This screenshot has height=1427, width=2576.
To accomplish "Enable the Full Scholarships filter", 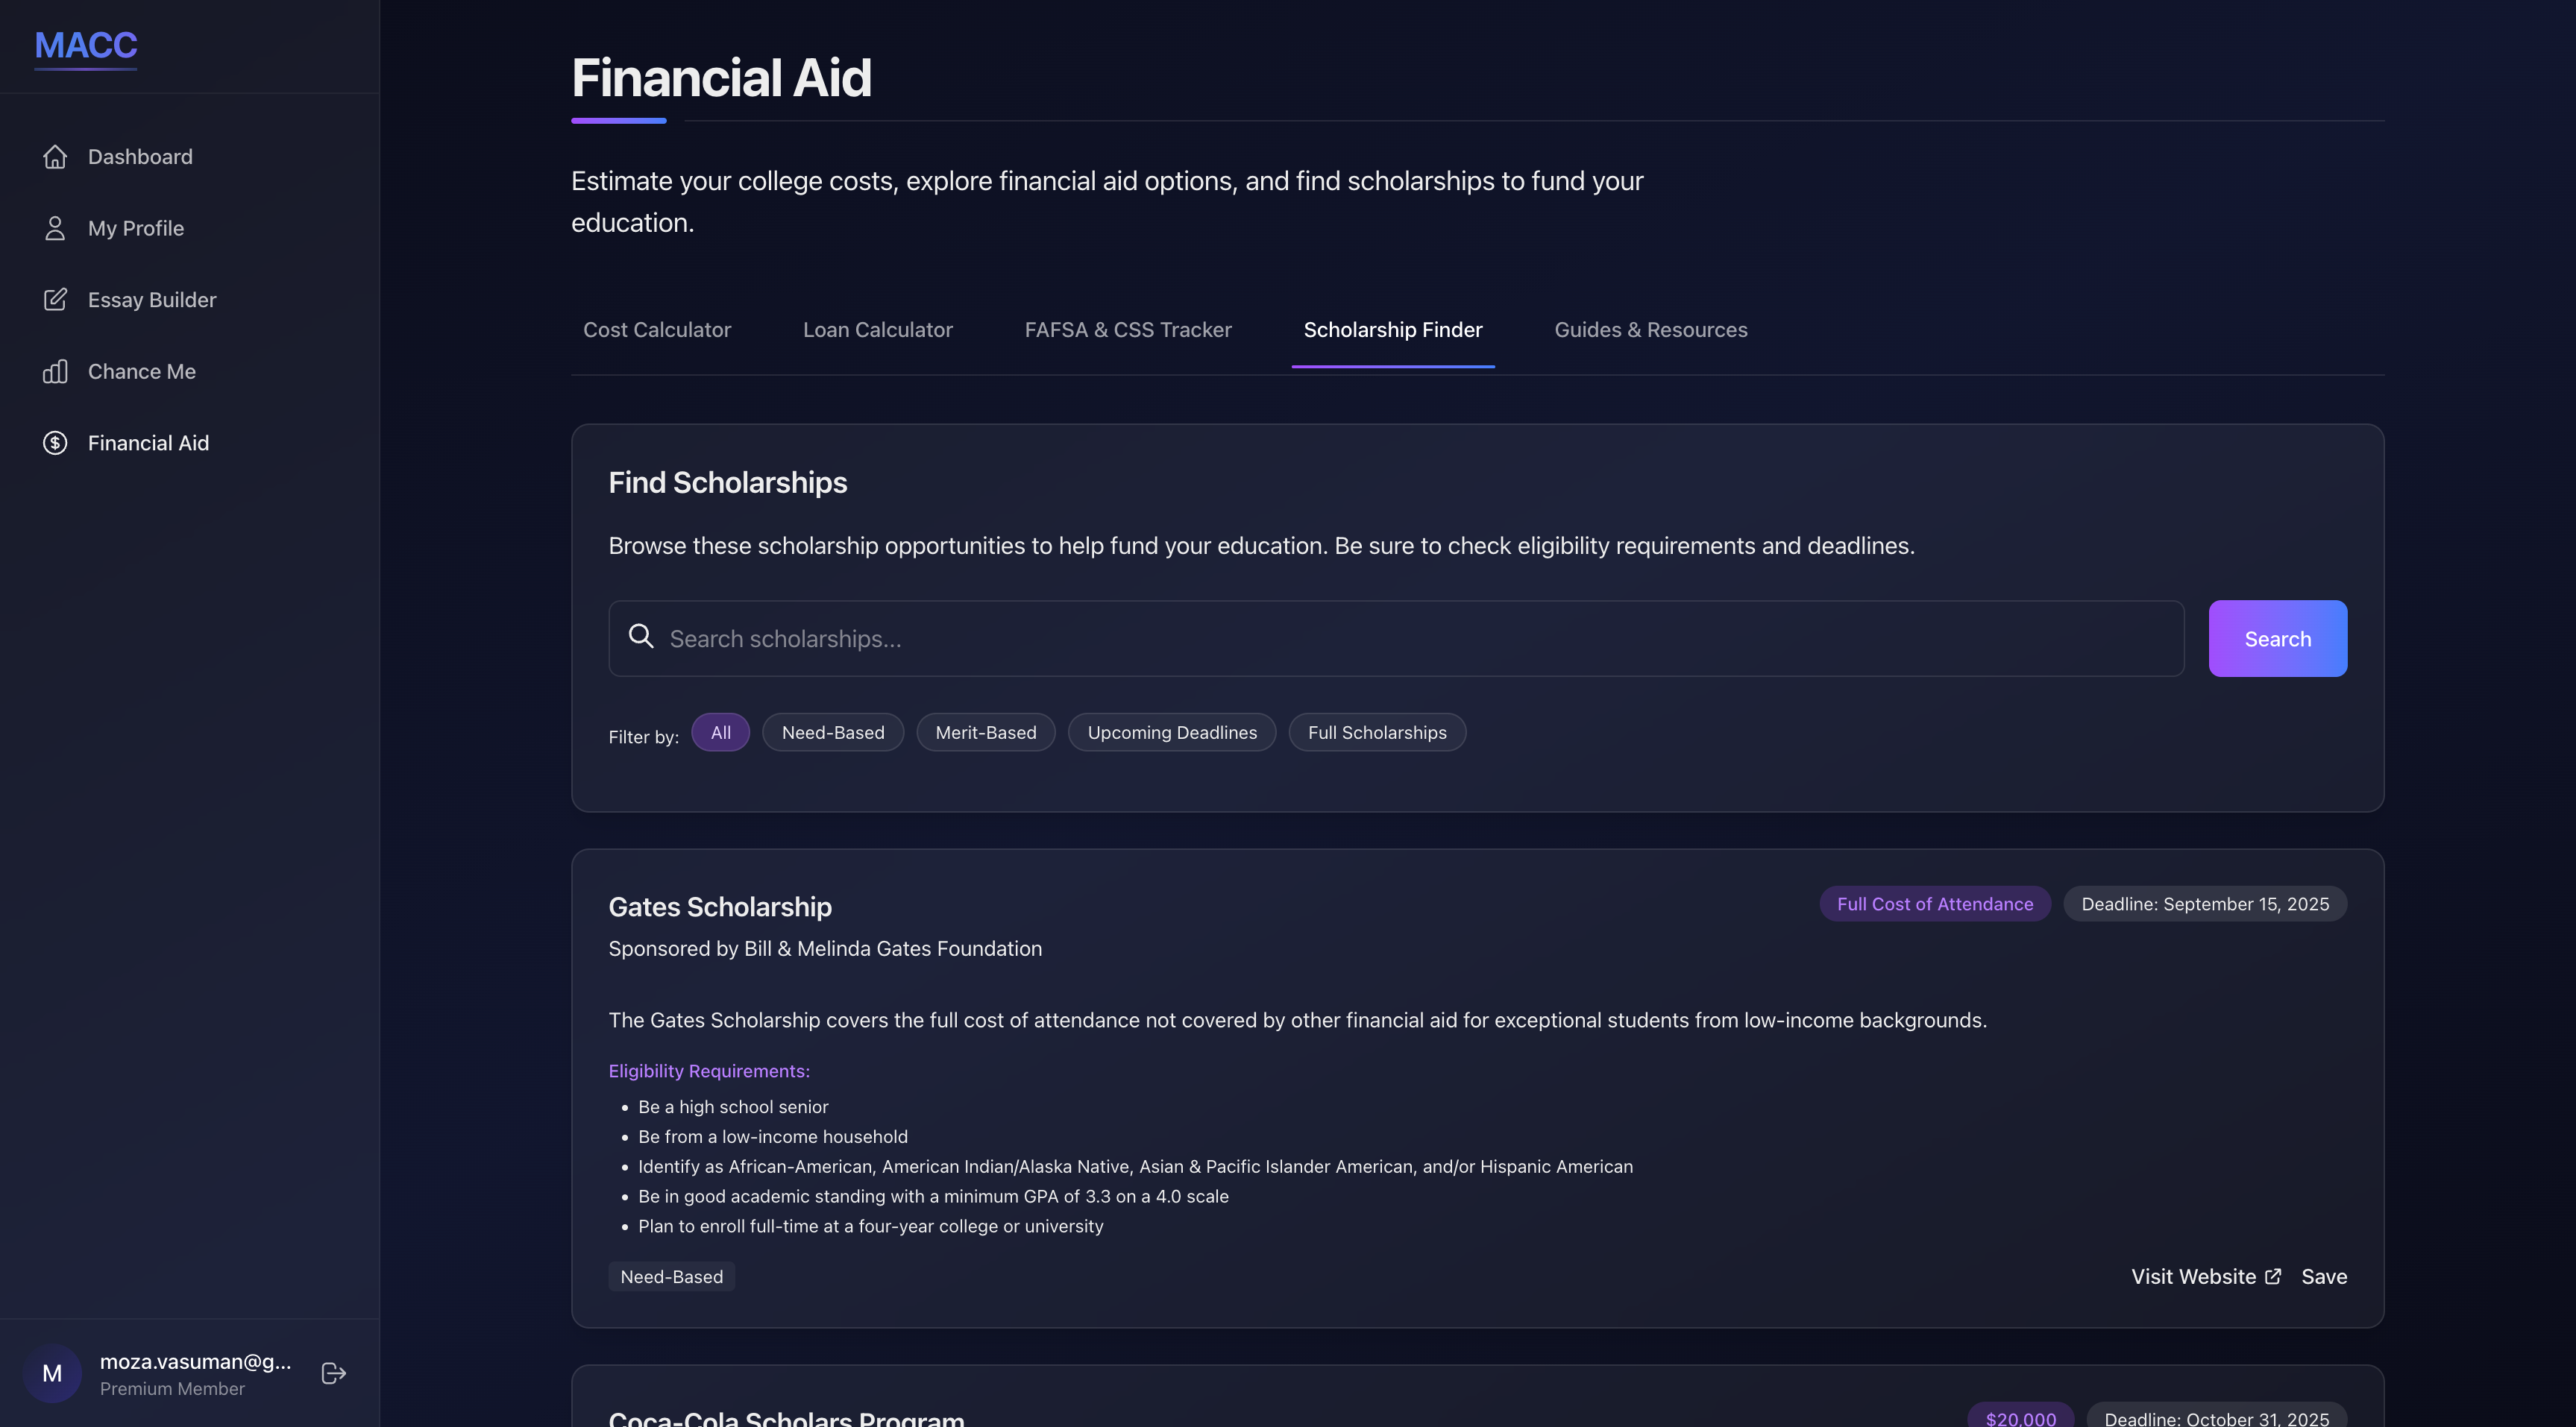I will [x=1376, y=732].
